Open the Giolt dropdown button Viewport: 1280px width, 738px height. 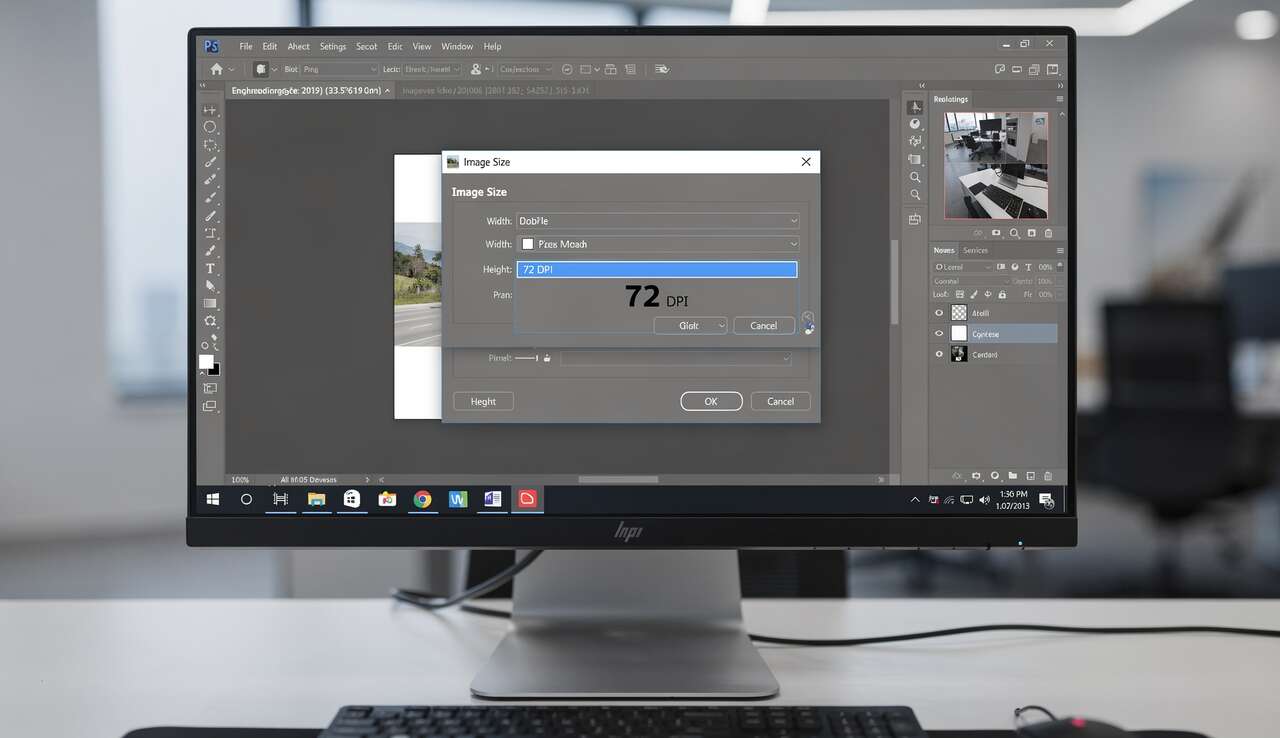(x=690, y=326)
